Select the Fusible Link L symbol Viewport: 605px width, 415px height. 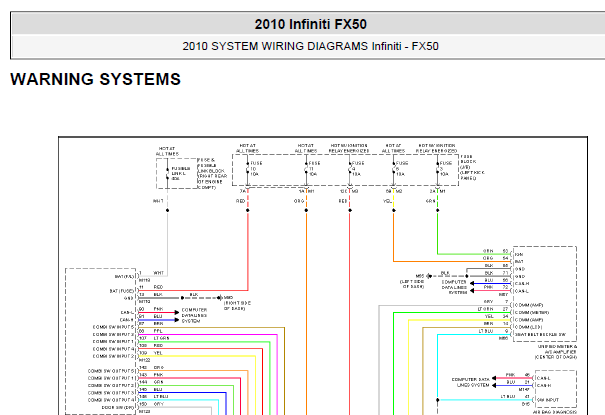pos(167,174)
